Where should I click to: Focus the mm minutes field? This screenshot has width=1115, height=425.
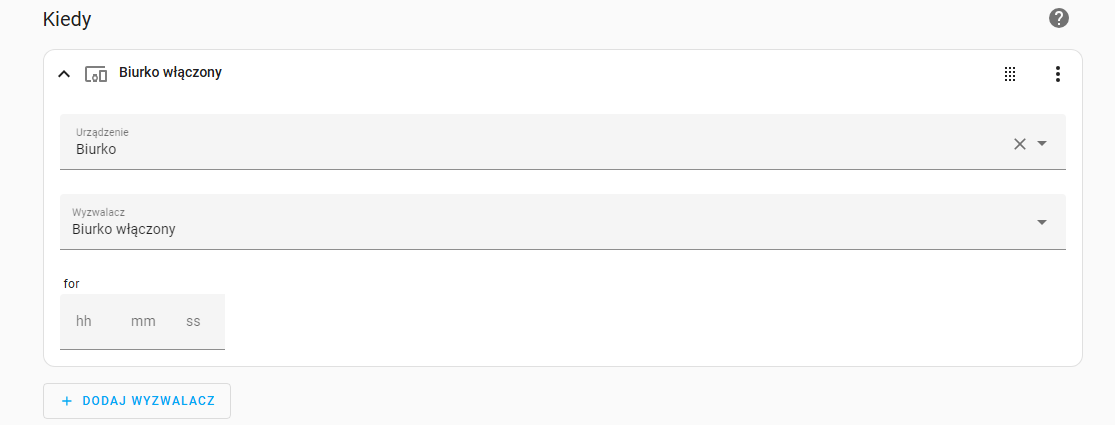(x=143, y=321)
